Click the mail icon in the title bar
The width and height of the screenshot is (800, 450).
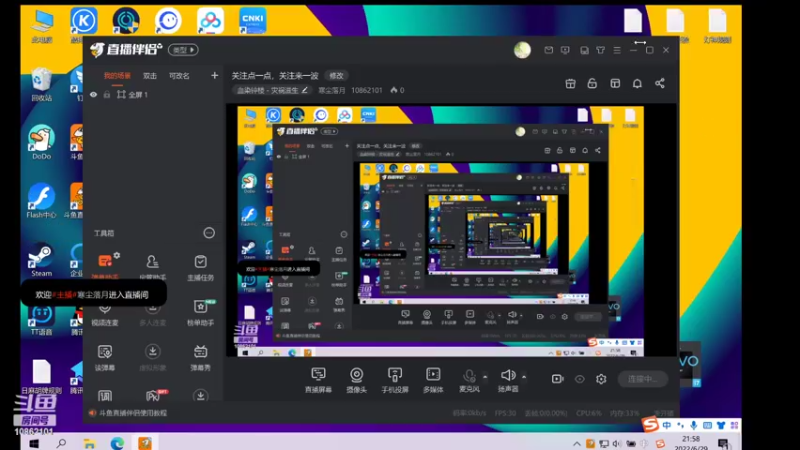[548, 50]
